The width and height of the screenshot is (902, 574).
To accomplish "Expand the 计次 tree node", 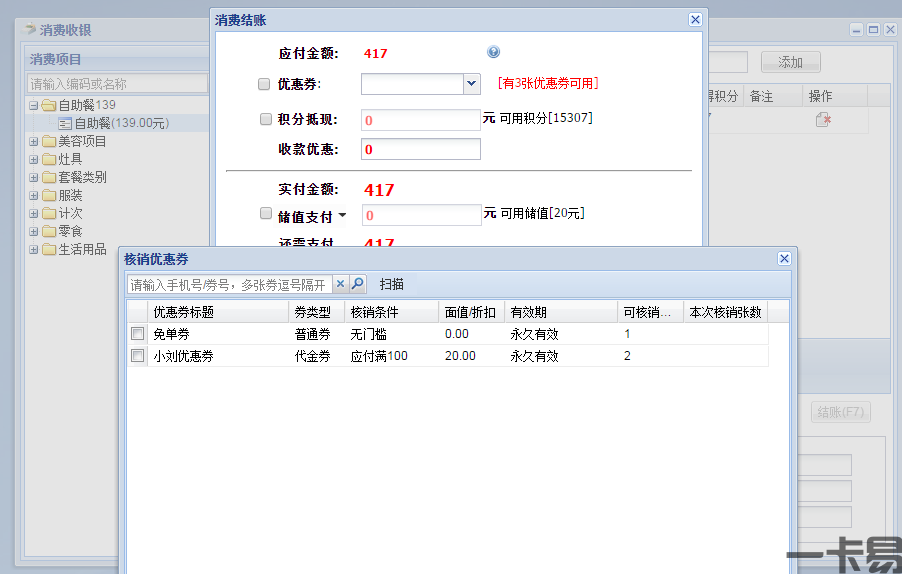I will click(33, 213).
